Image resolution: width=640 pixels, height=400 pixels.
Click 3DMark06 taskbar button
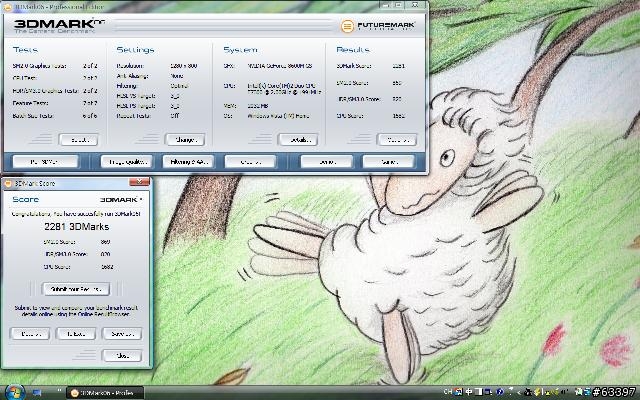(105, 393)
